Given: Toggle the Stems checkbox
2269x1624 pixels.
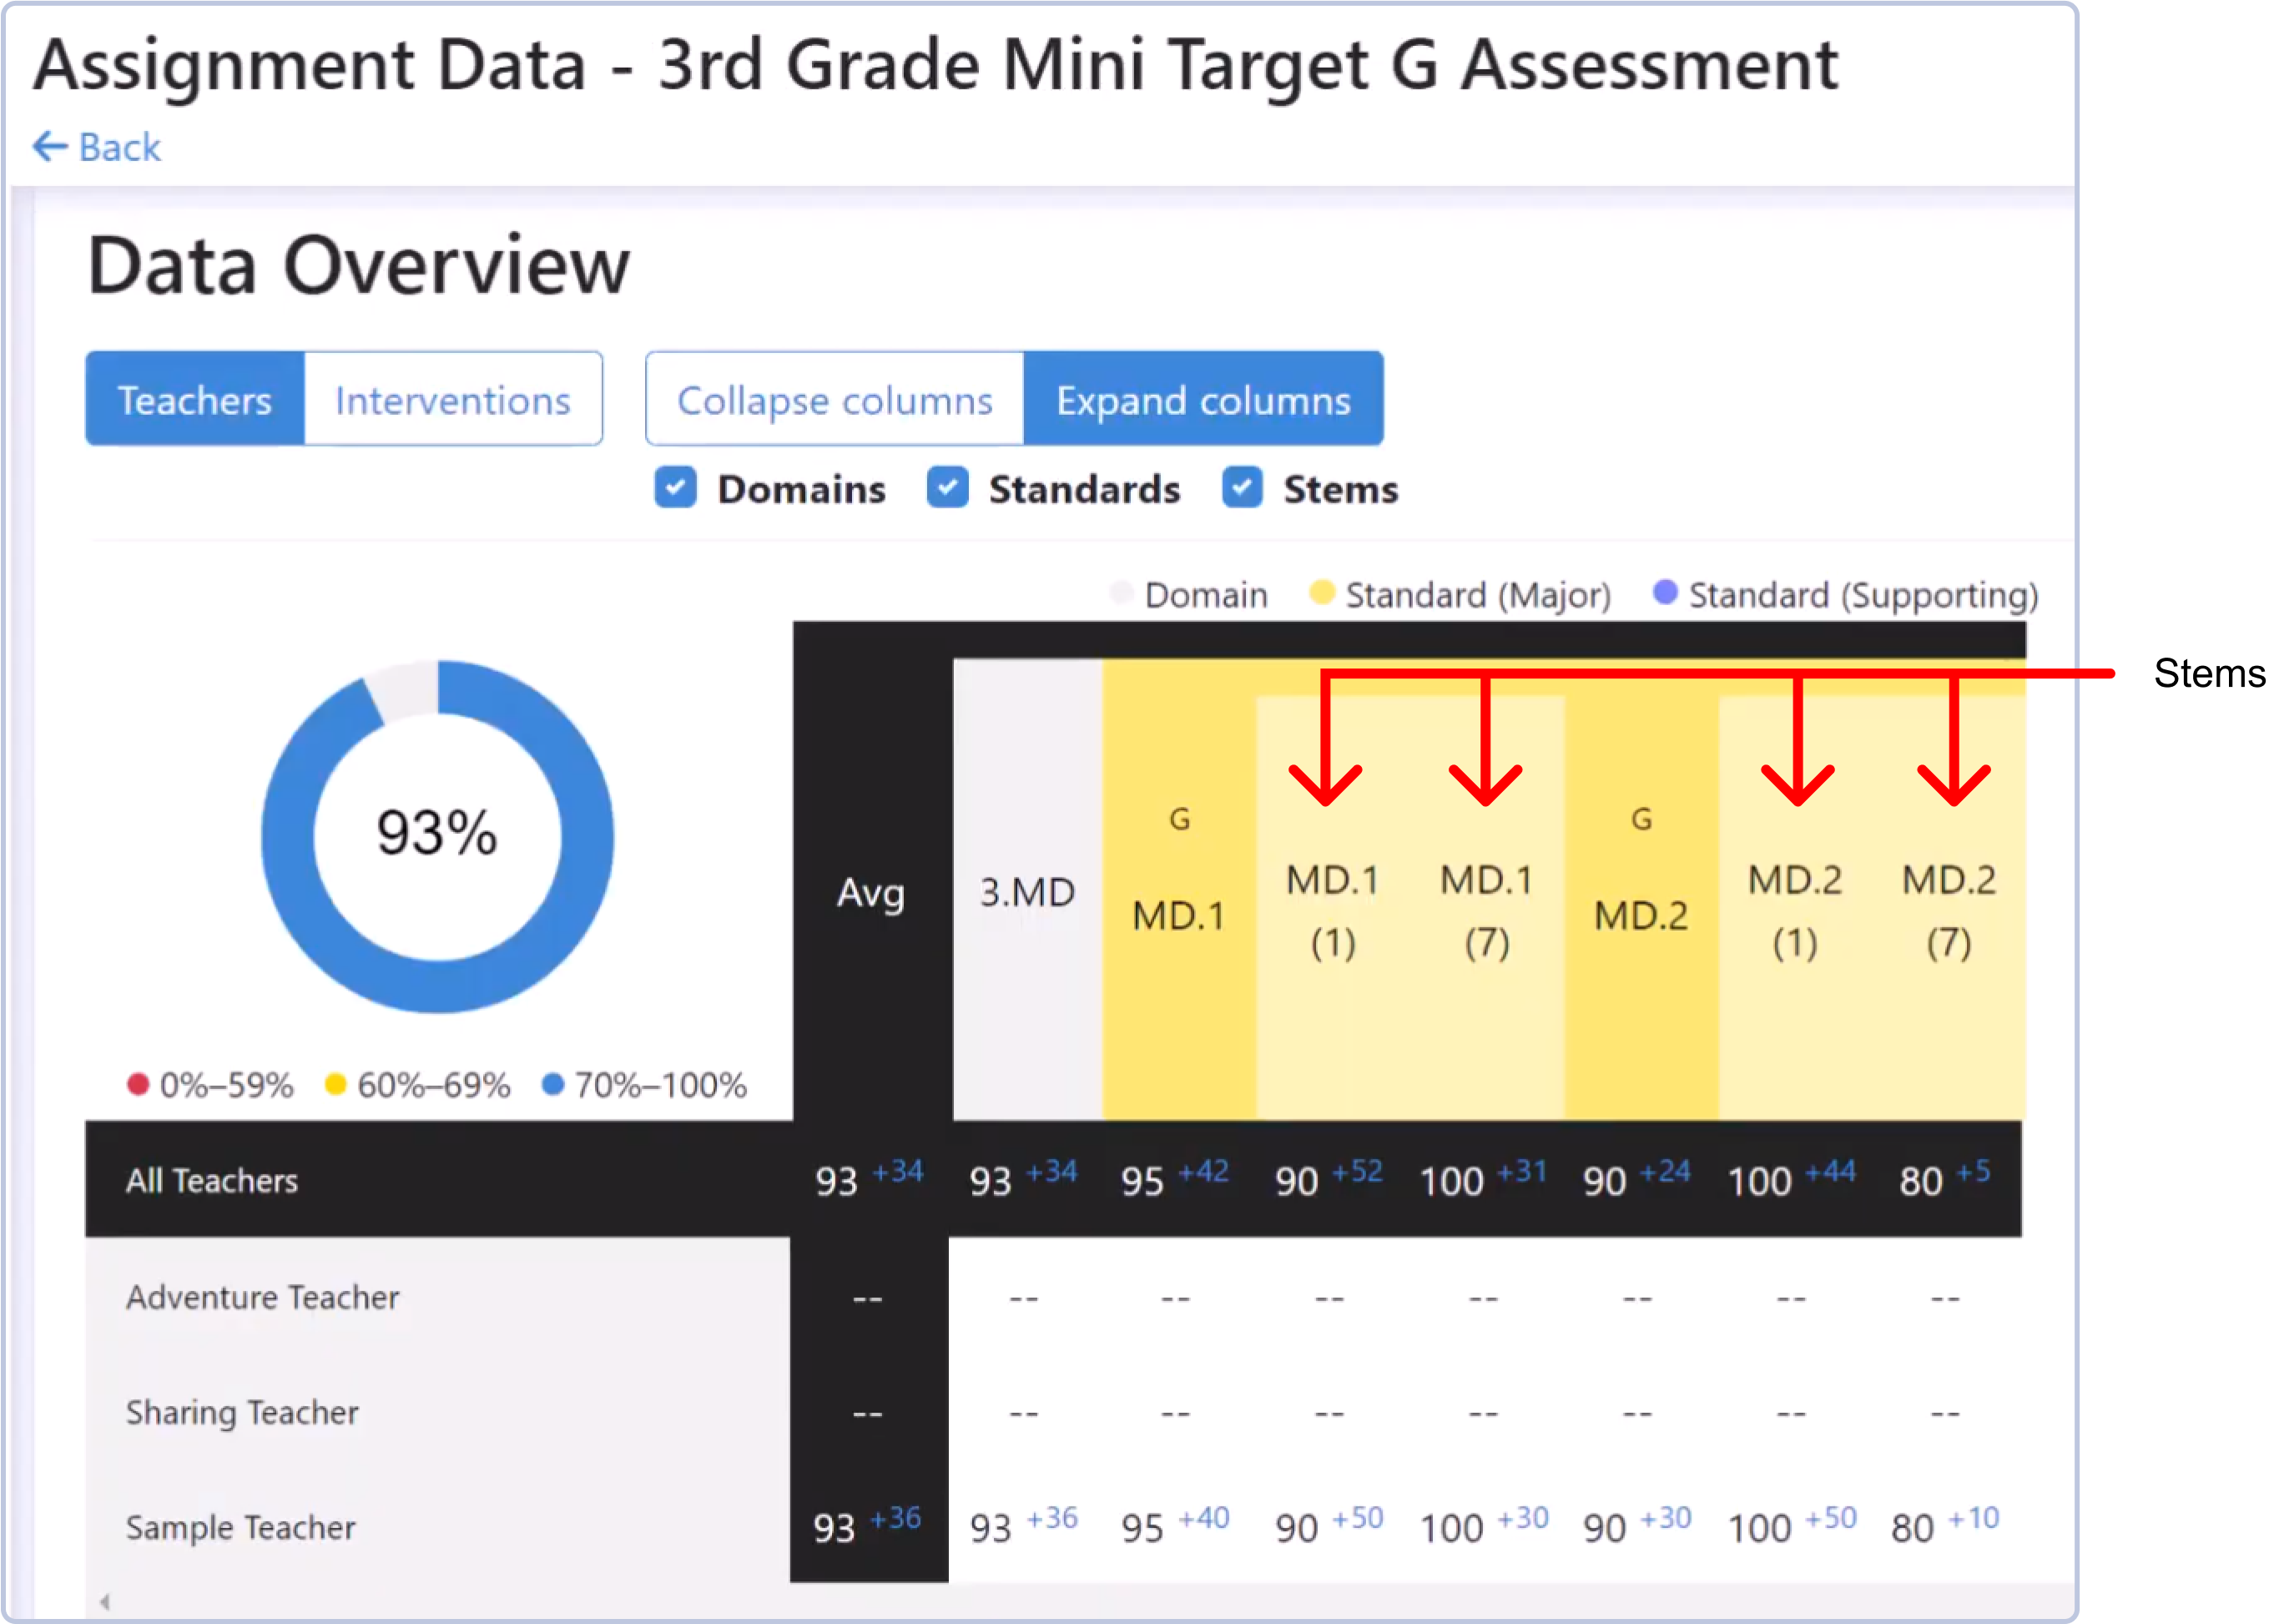Looking at the screenshot, I should pyautogui.click(x=1242, y=488).
